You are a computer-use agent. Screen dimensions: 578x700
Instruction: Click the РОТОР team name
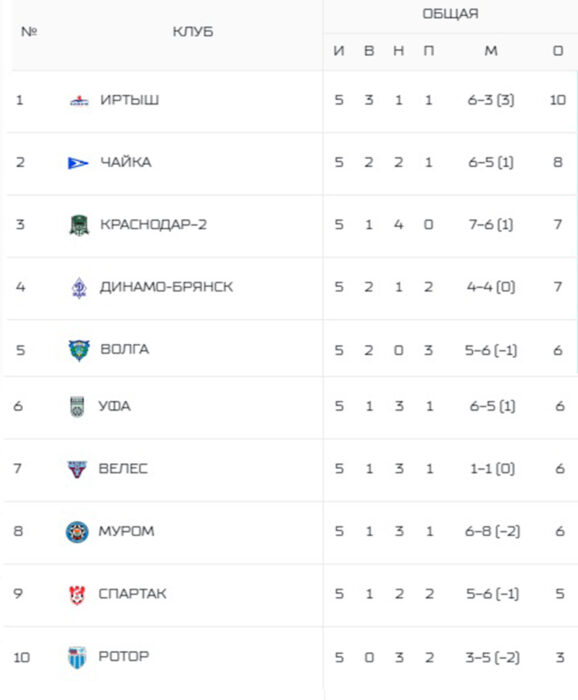pos(124,656)
